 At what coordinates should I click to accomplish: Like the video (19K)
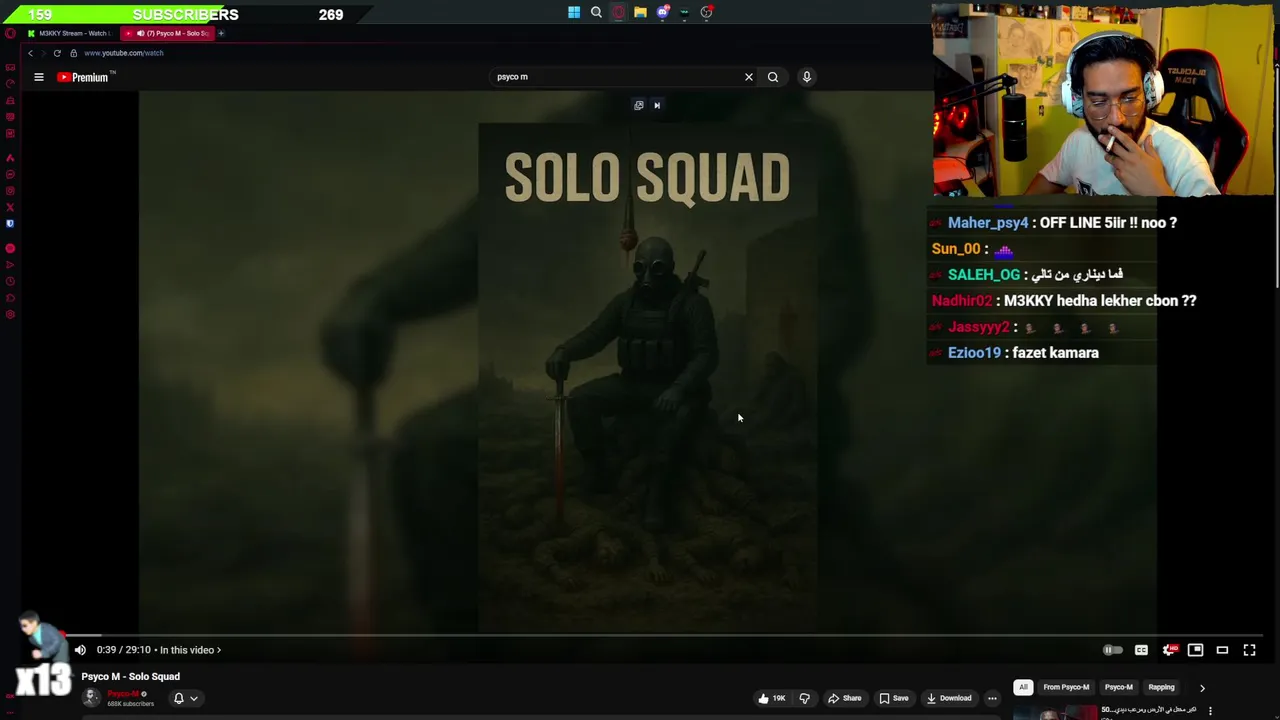click(771, 698)
